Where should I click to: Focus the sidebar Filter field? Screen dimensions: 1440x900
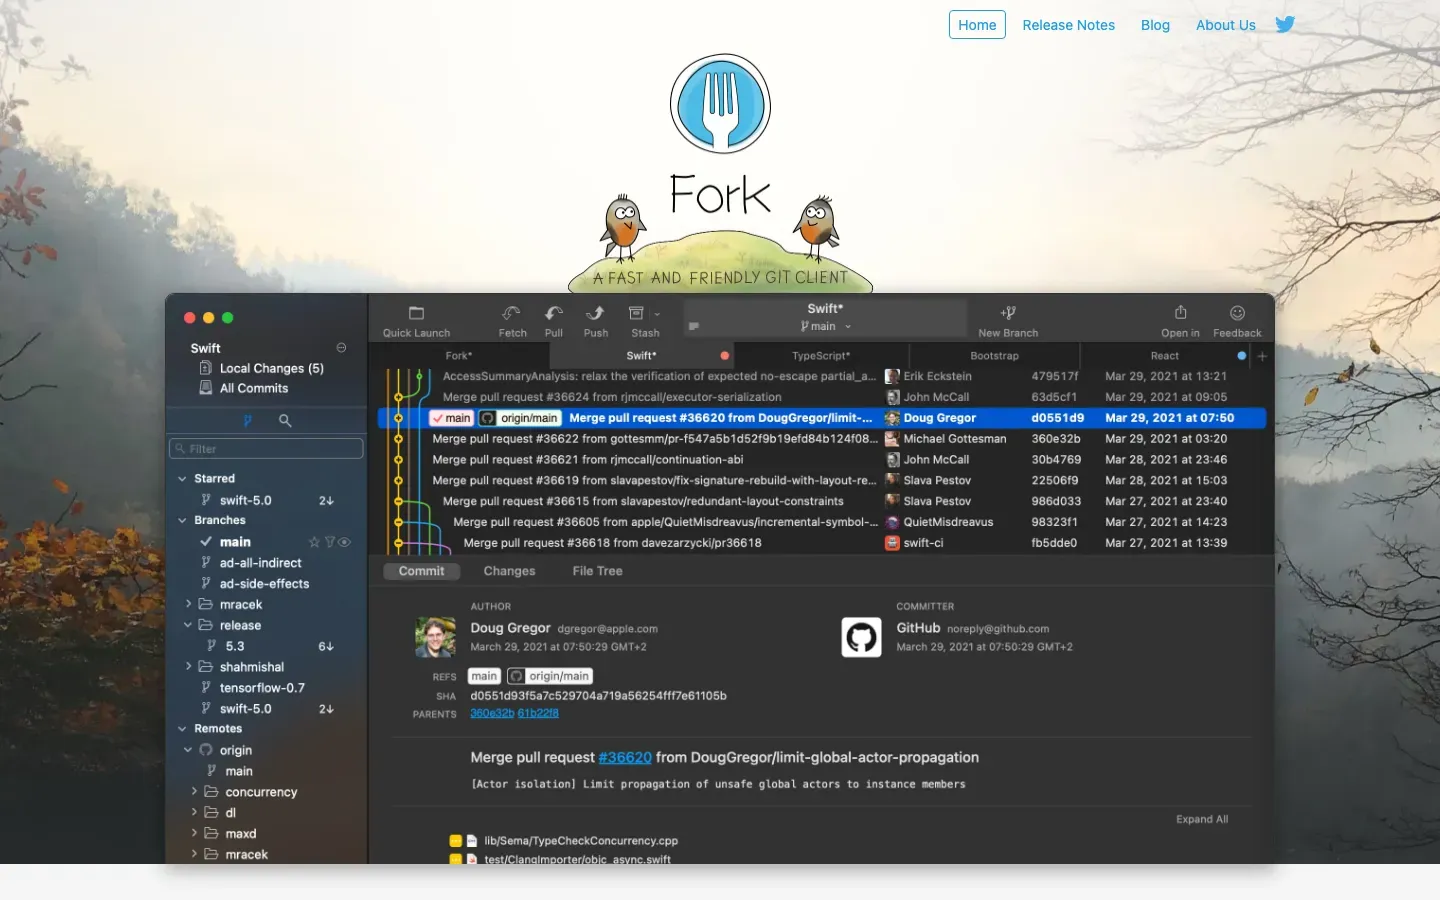point(266,449)
